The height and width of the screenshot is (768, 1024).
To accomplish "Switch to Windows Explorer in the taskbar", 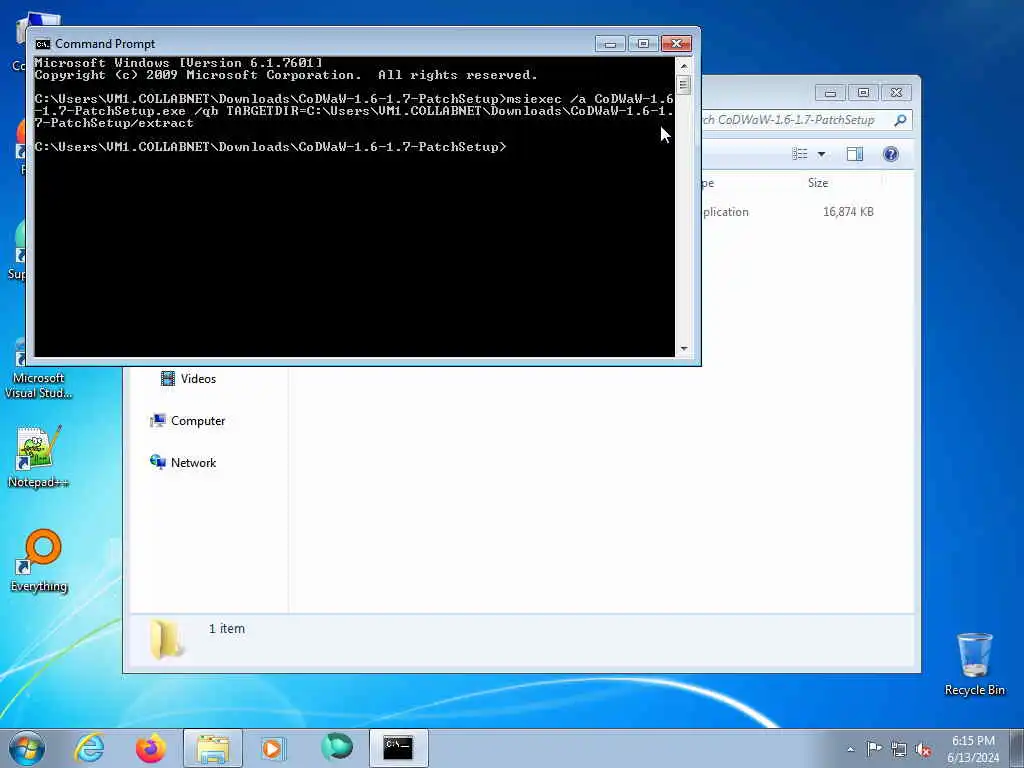I will click(213, 748).
